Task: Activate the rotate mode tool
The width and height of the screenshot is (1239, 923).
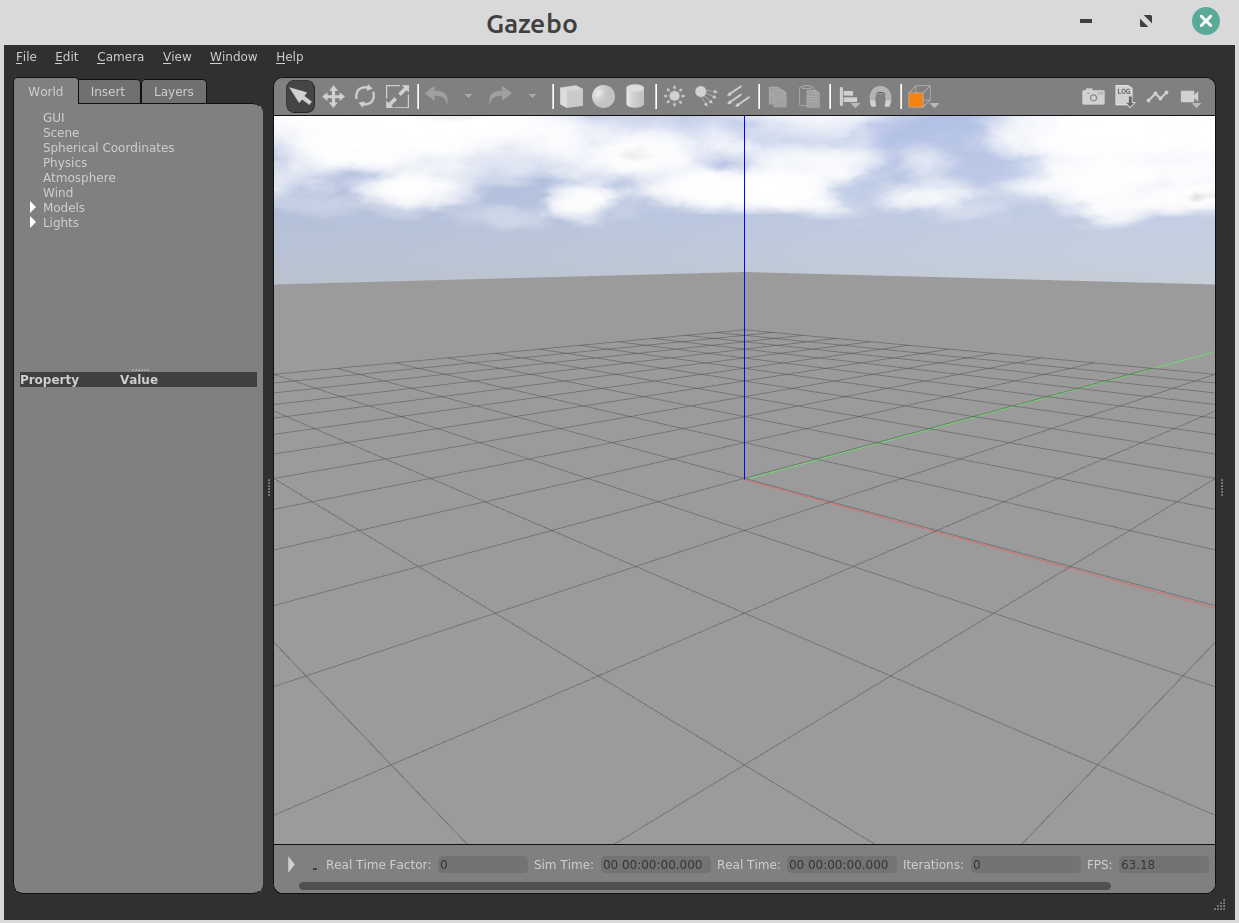Action: coord(365,97)
